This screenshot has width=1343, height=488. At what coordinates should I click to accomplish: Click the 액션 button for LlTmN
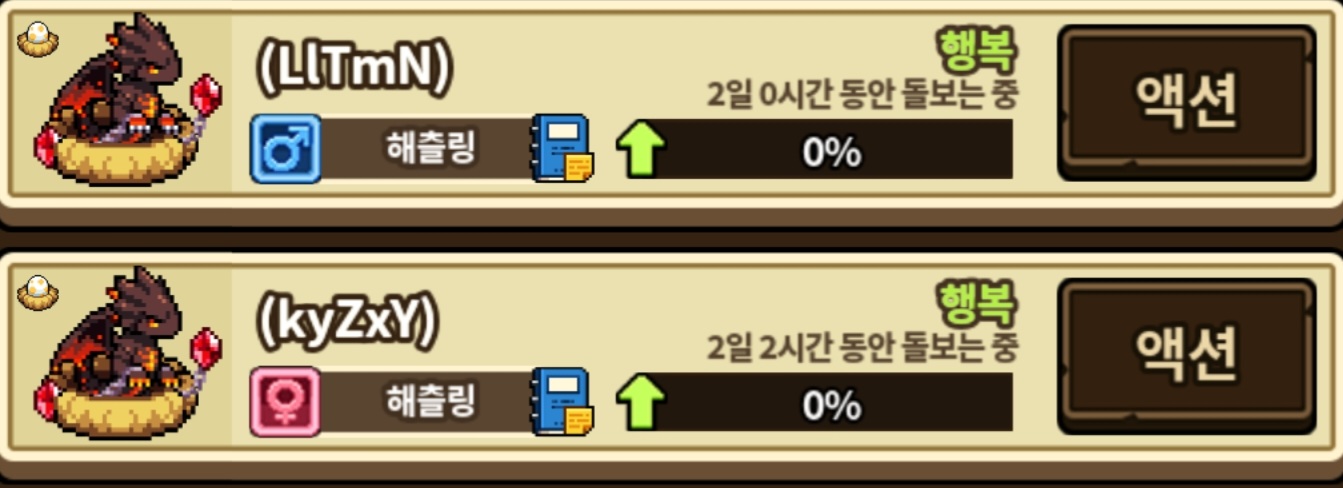point(1186,101)
